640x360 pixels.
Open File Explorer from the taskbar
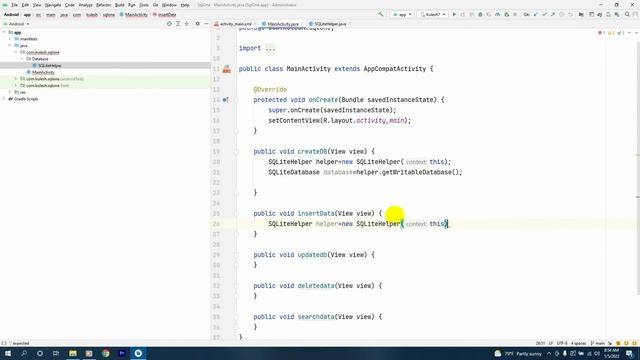point(73,353)
